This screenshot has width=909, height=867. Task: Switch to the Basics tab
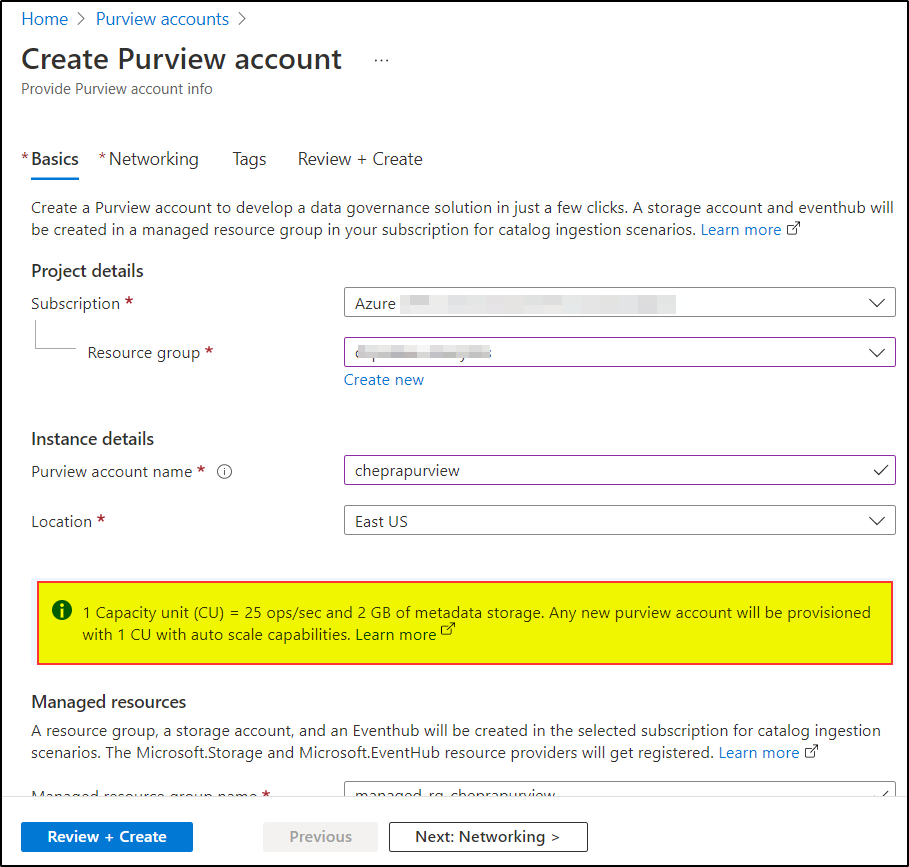coord(54,159)
